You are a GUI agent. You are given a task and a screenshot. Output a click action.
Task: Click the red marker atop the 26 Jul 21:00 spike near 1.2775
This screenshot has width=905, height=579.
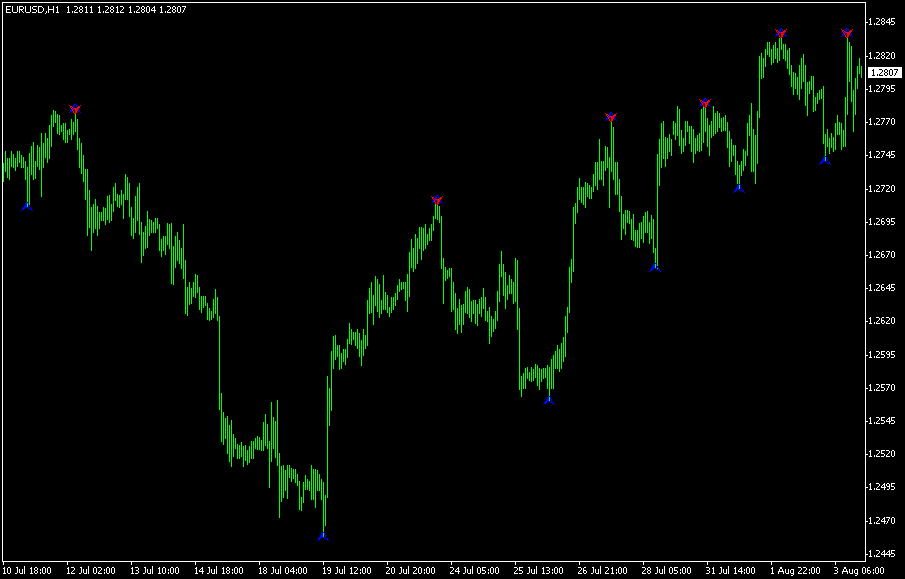(x=611, y=117)
